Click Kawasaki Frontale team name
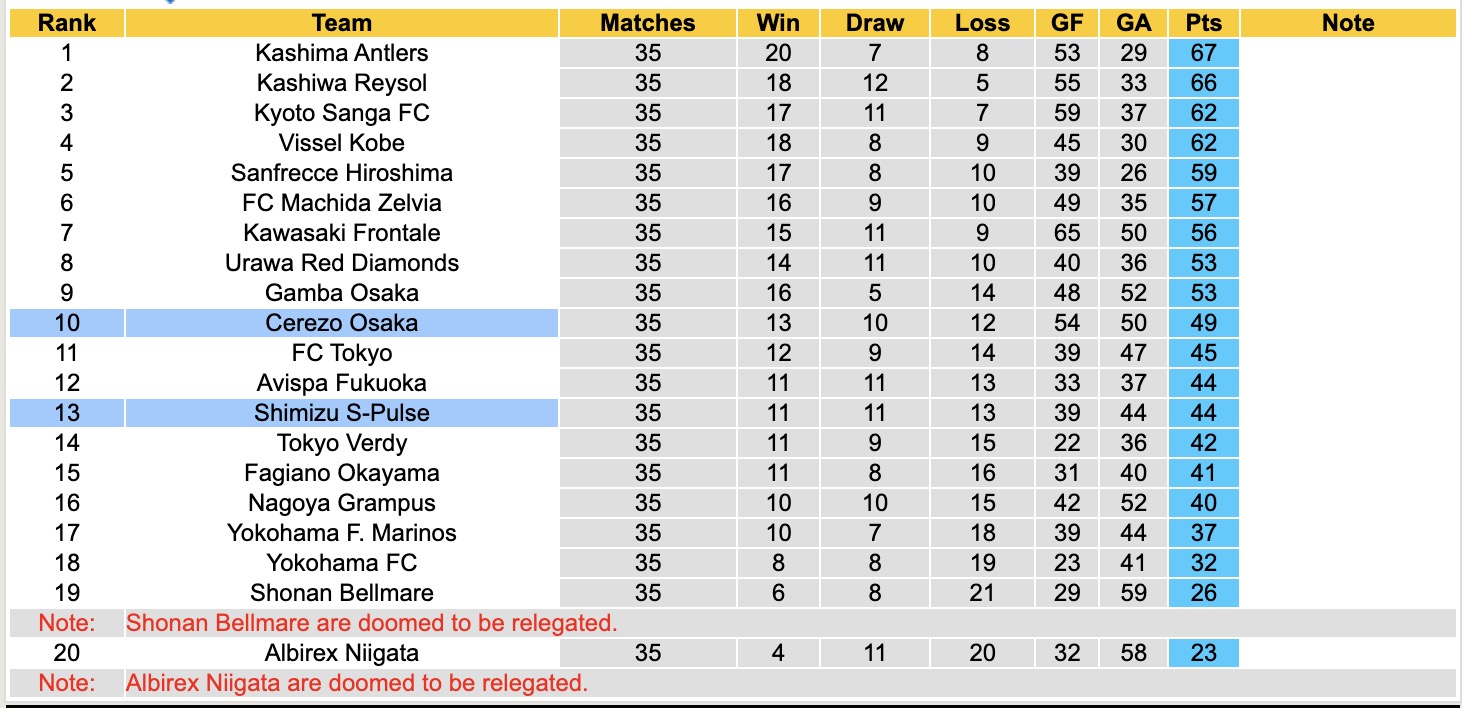Image resolution: width=1462 pixels, height=708 pixels. click(341, 233)
